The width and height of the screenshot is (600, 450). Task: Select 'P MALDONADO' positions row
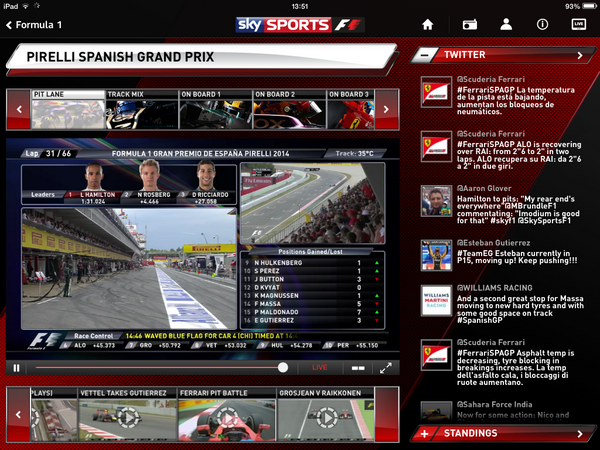click(x=312, y=312)
